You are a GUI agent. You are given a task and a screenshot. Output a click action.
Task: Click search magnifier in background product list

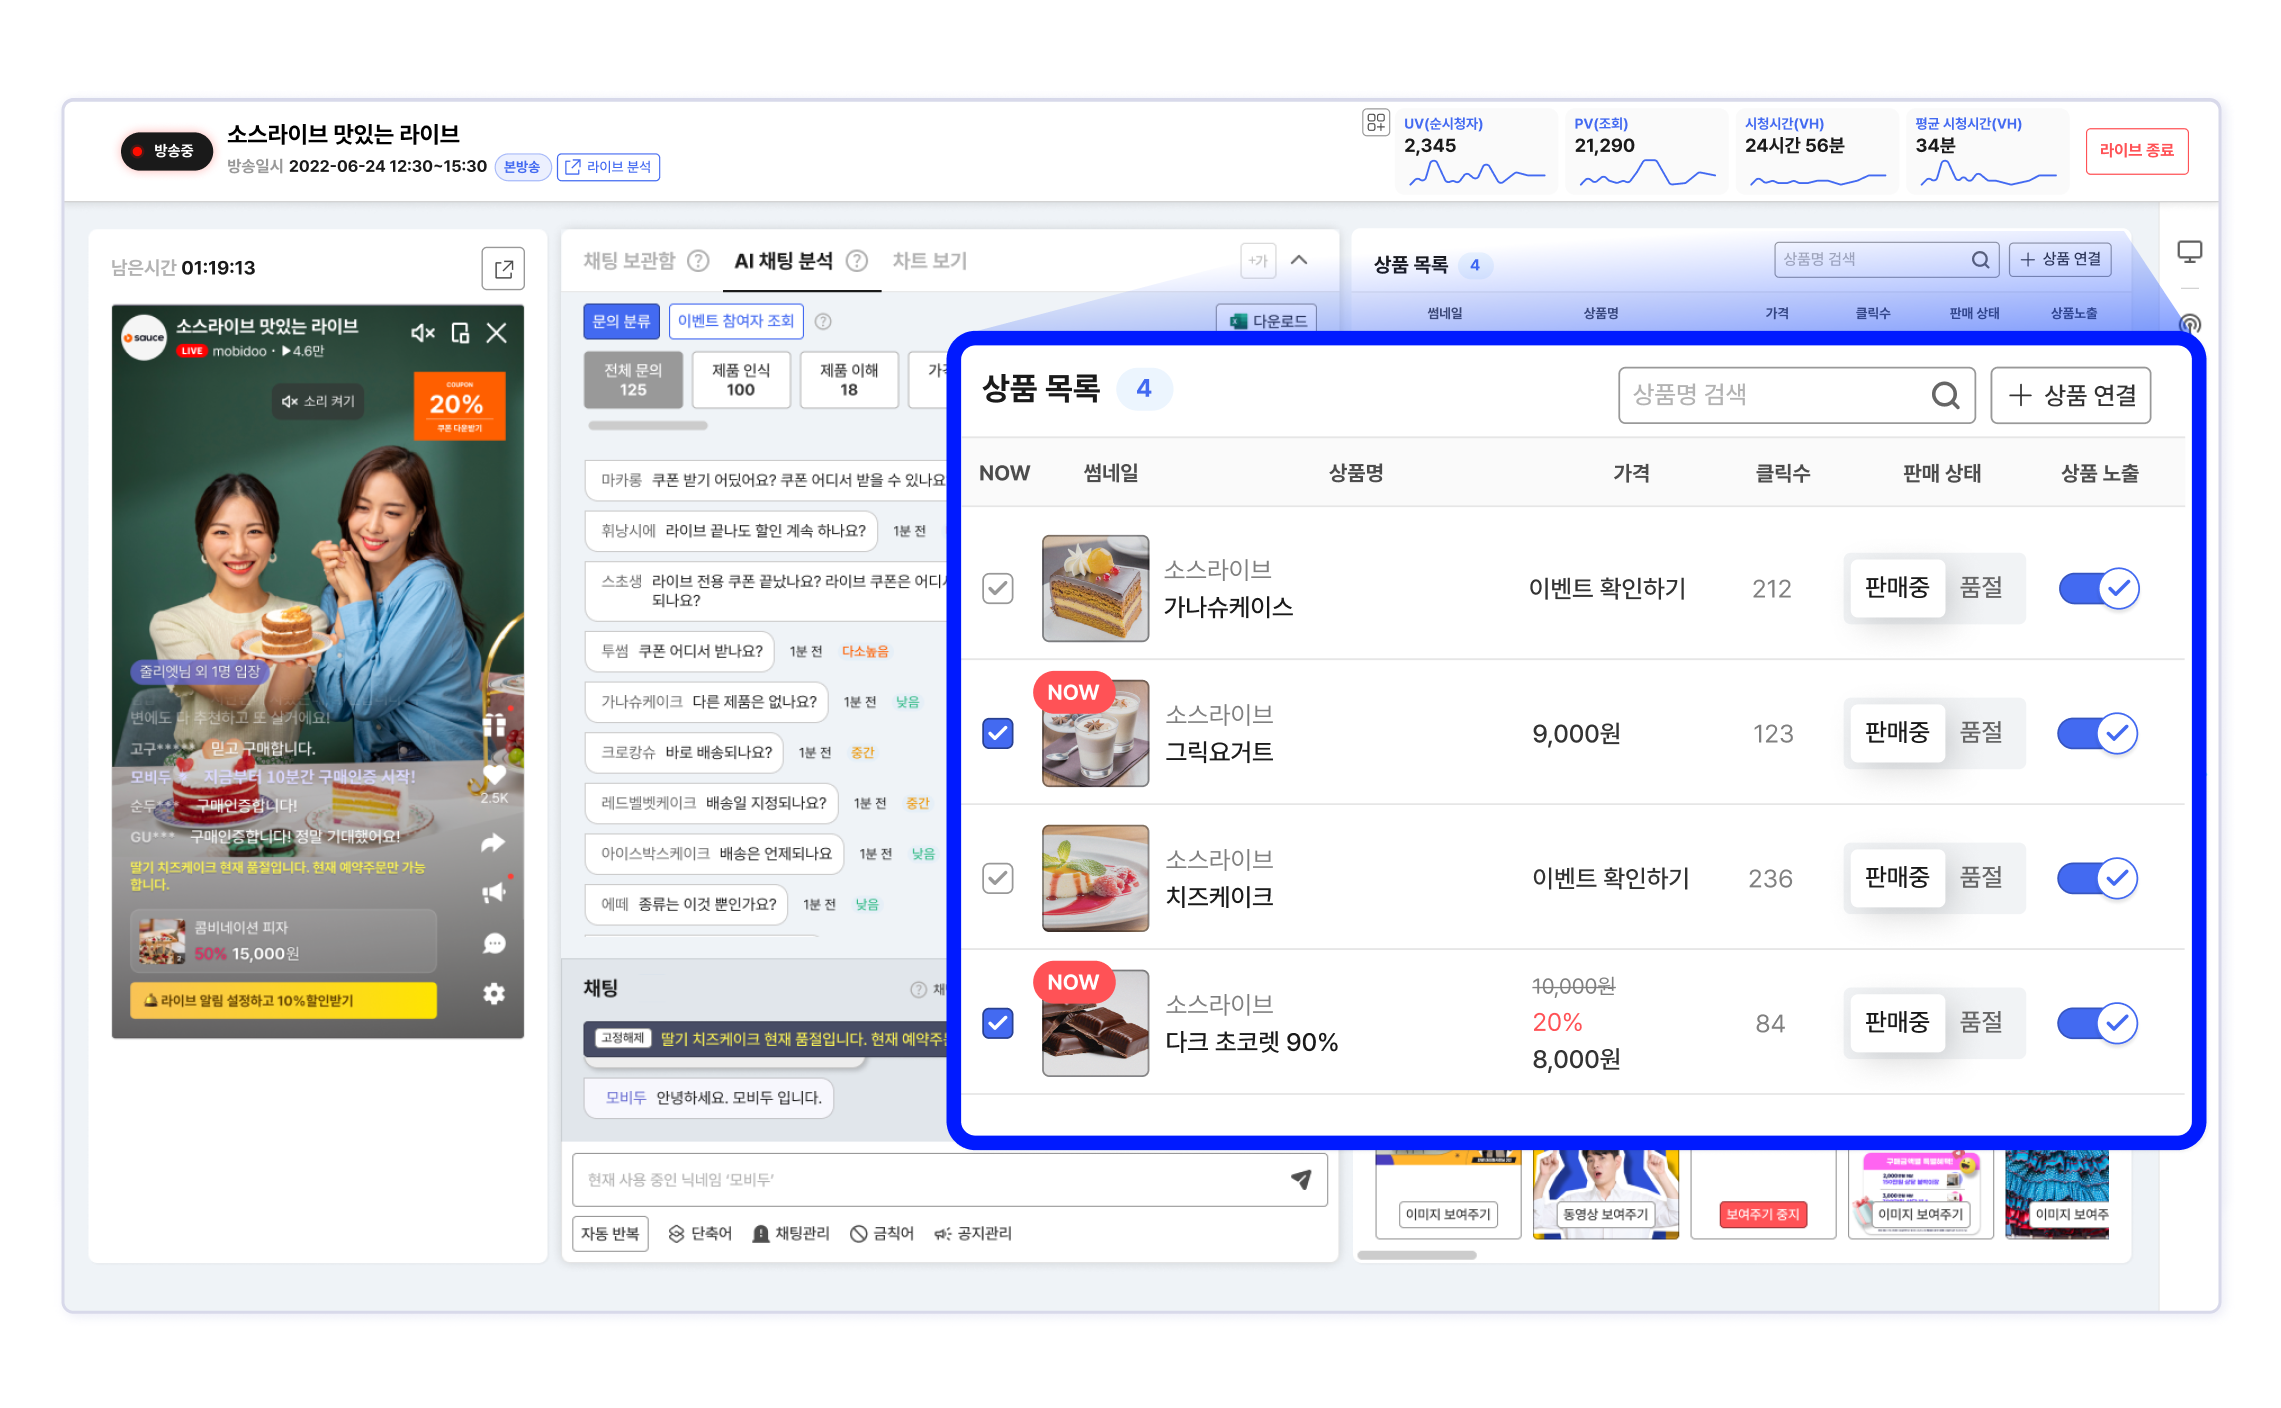pyautogui.click(x=1980, y=260)
